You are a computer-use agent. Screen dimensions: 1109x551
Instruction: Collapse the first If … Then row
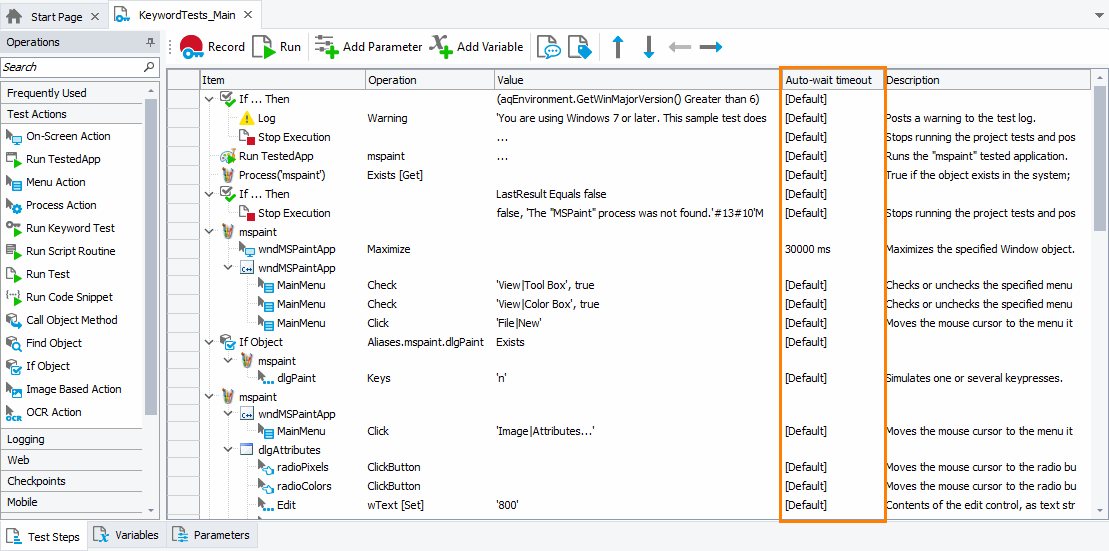209,99
